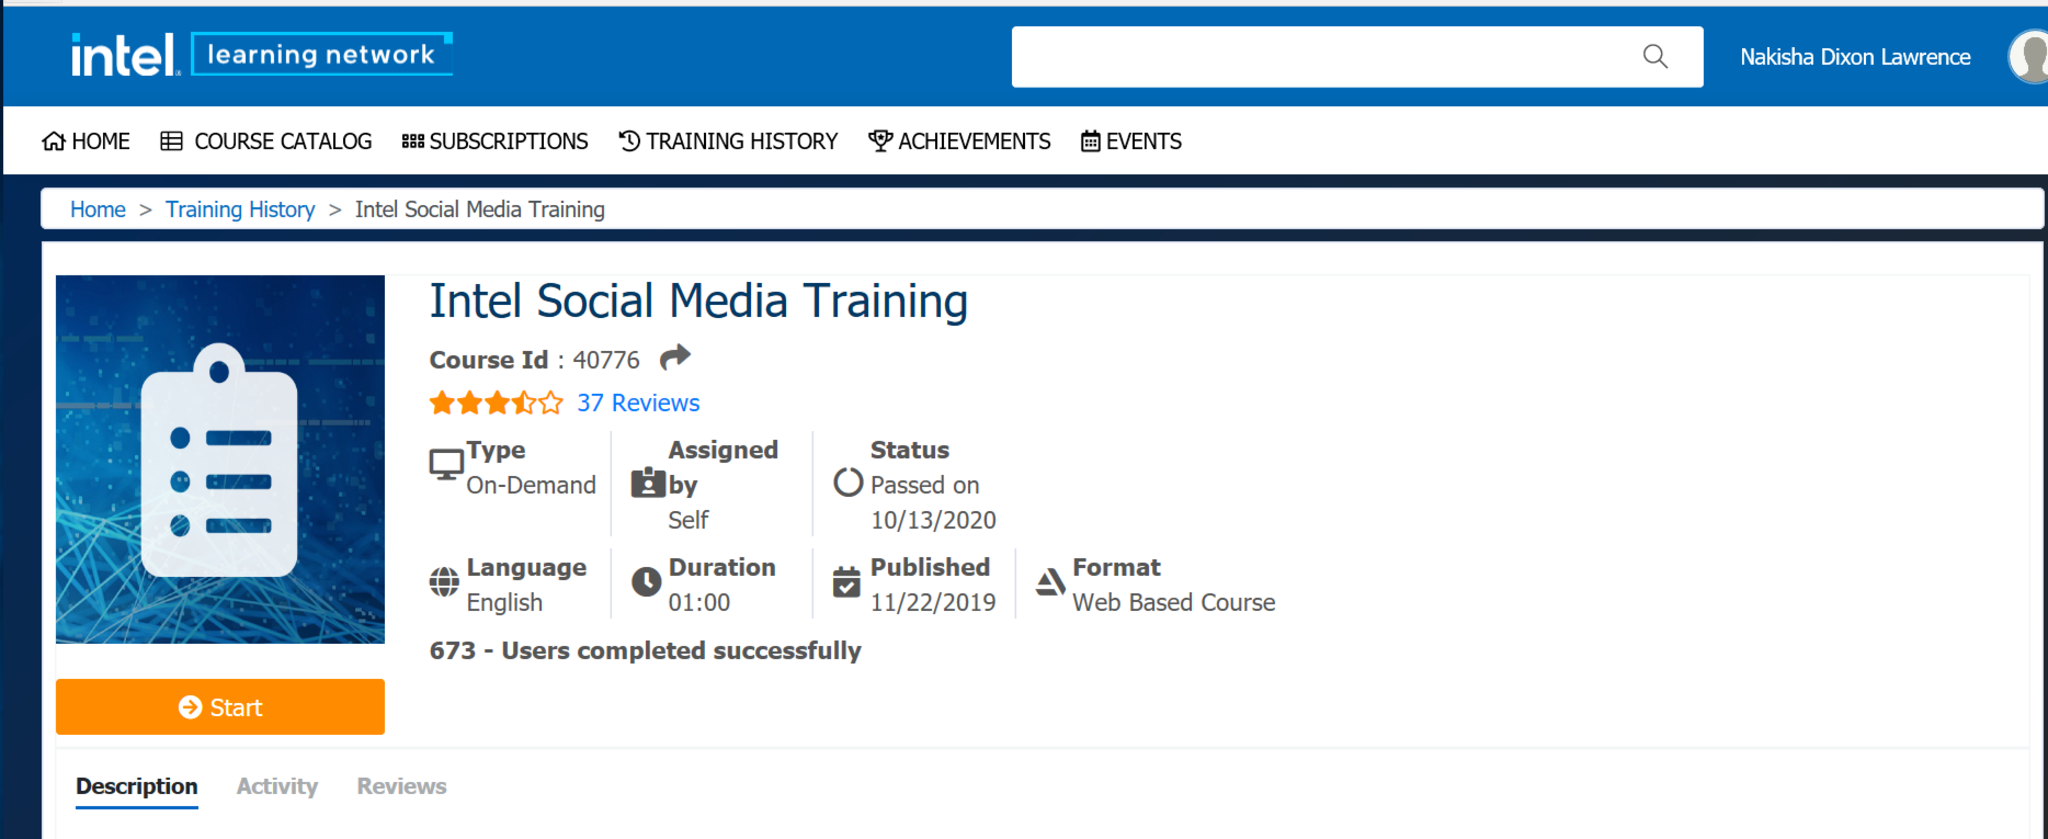Switch to the Activity tab
Viewport: 2048px width, 839px height.
pyautogui.click(x=277, y=786)
